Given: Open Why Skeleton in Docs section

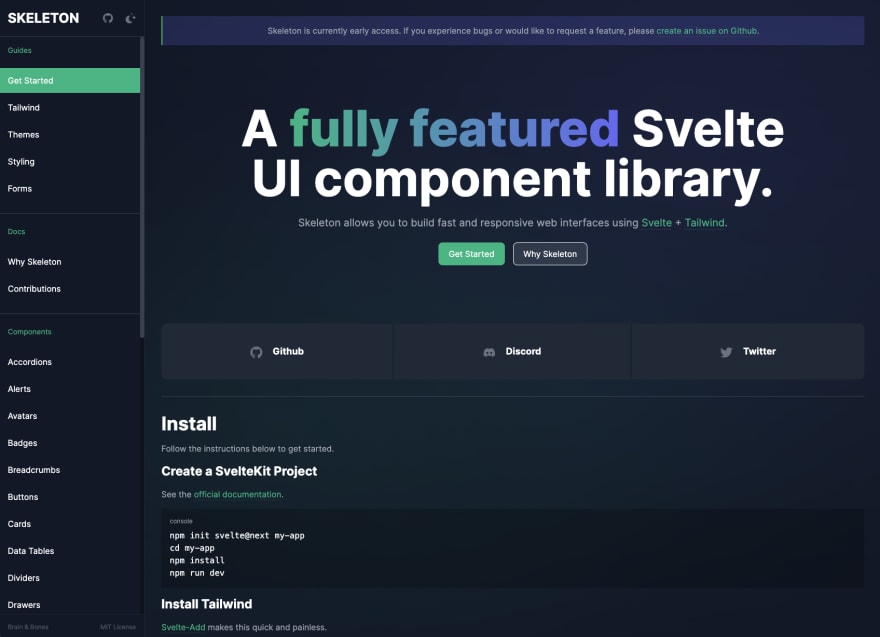Looking at the screenshot, I should coord(34,262).
